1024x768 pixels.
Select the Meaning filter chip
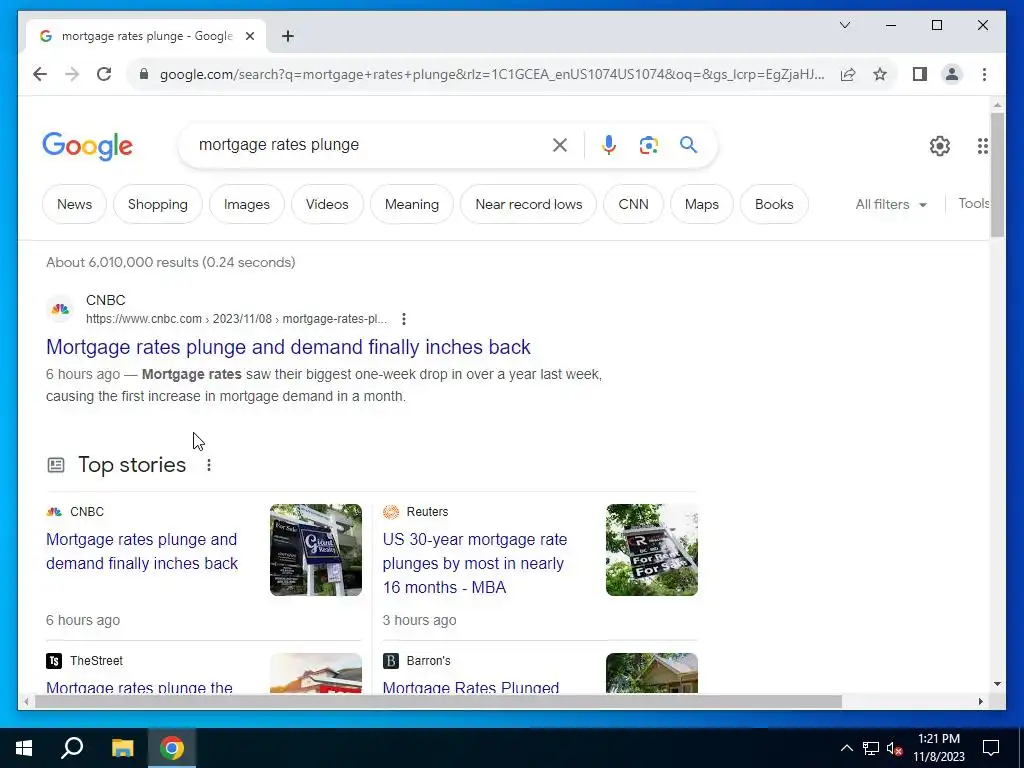(411, 204)
